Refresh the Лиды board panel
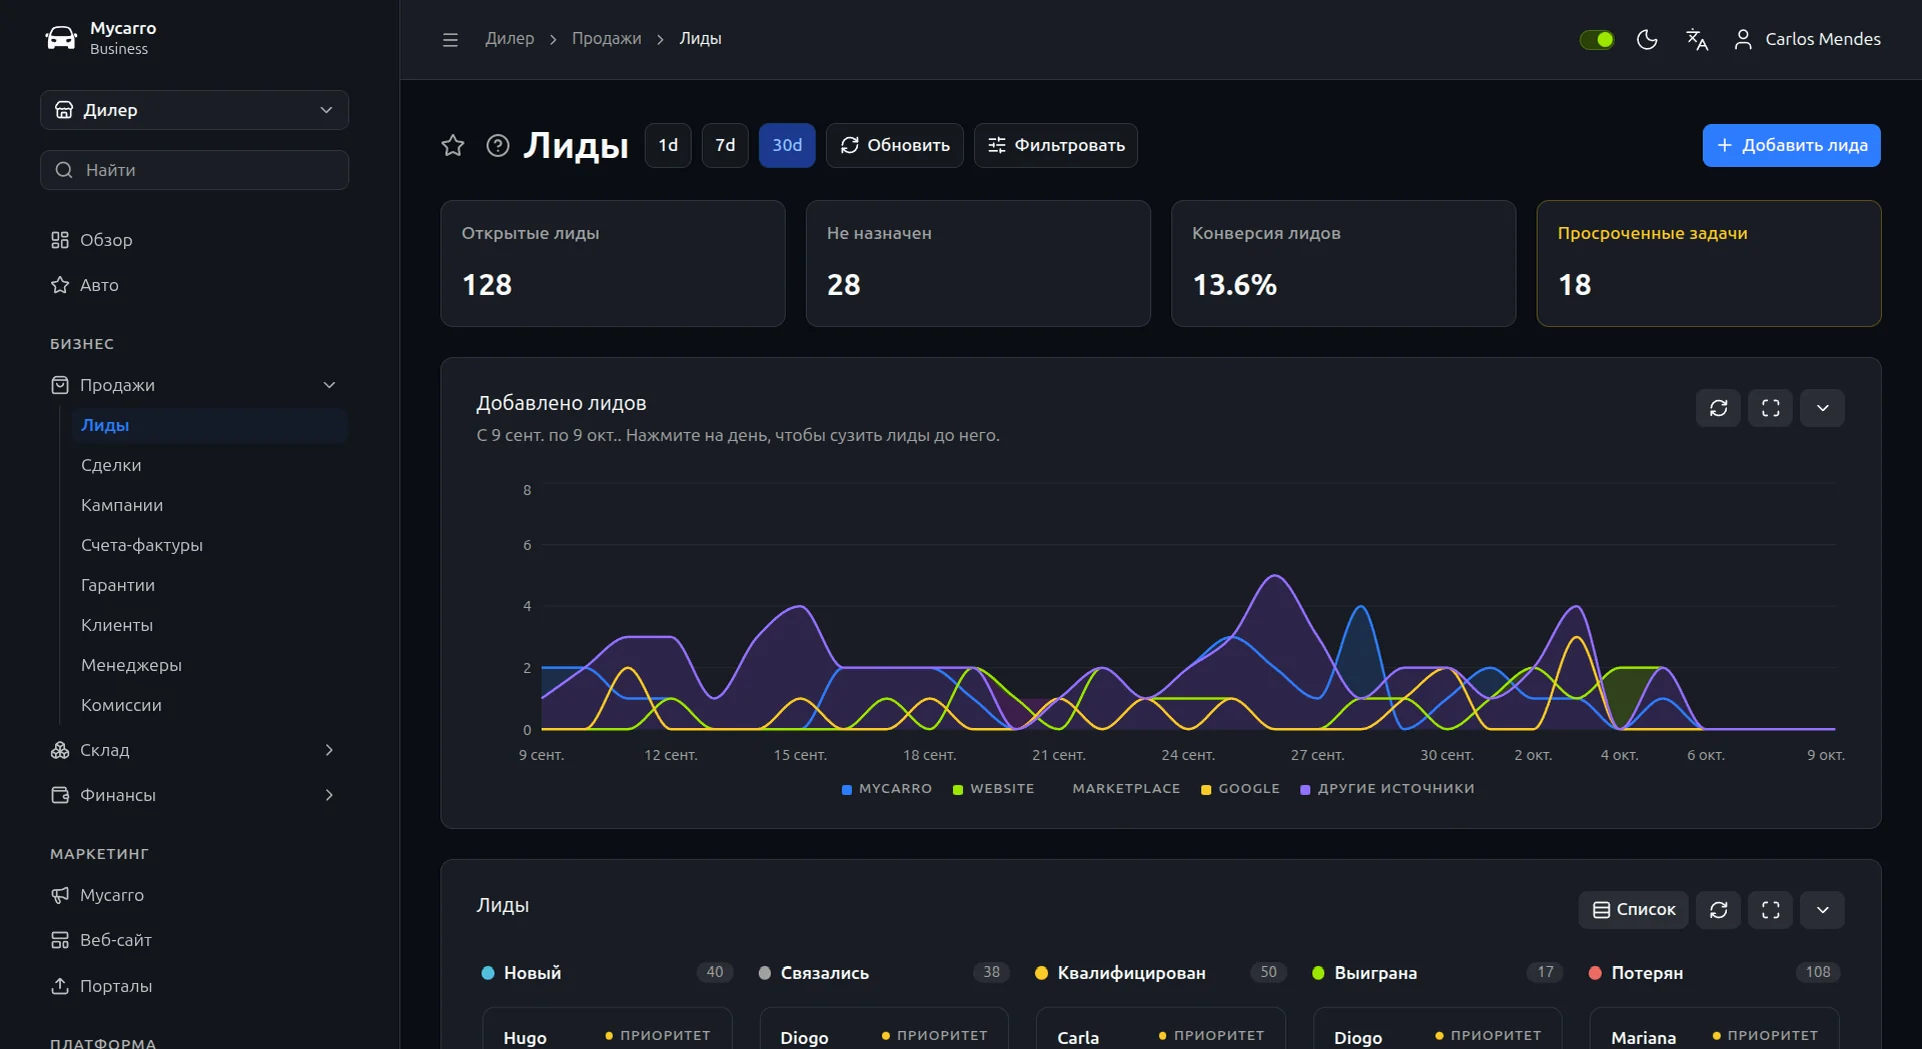This screenshot has width=1922, height=1049. click(1718, 910)
